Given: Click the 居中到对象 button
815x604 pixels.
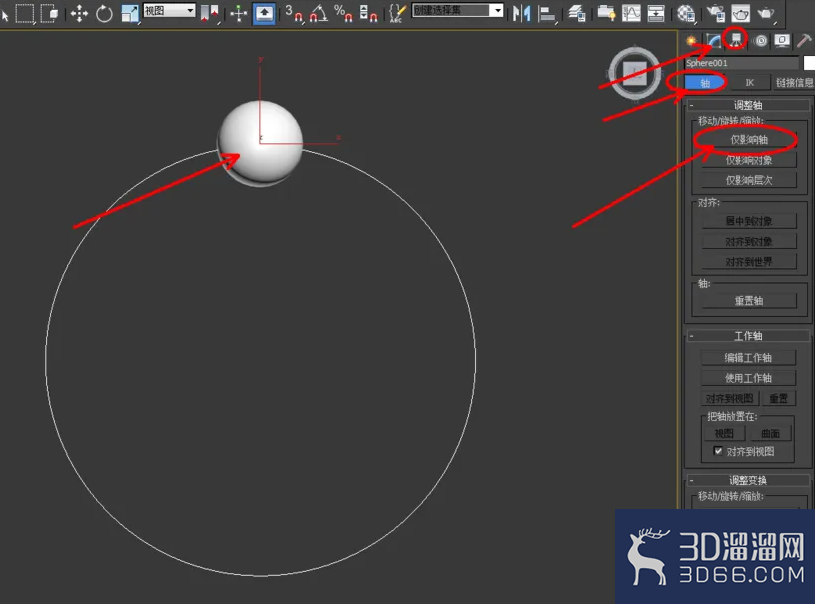Looking at the screenshot, I should pos(749,221).
